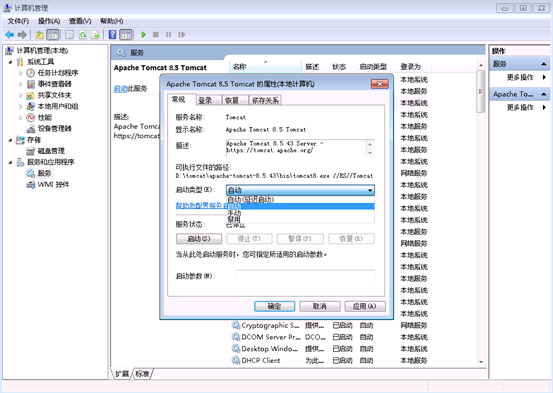Screen dimensions: 553x393
Task: Close the Tomcat properties dialog
Action: (380, 84)
